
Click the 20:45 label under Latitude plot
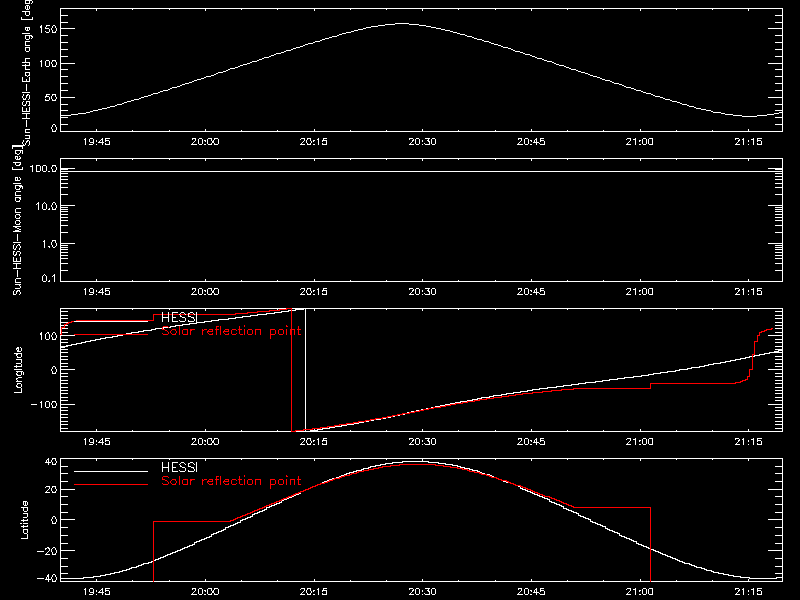531,592
